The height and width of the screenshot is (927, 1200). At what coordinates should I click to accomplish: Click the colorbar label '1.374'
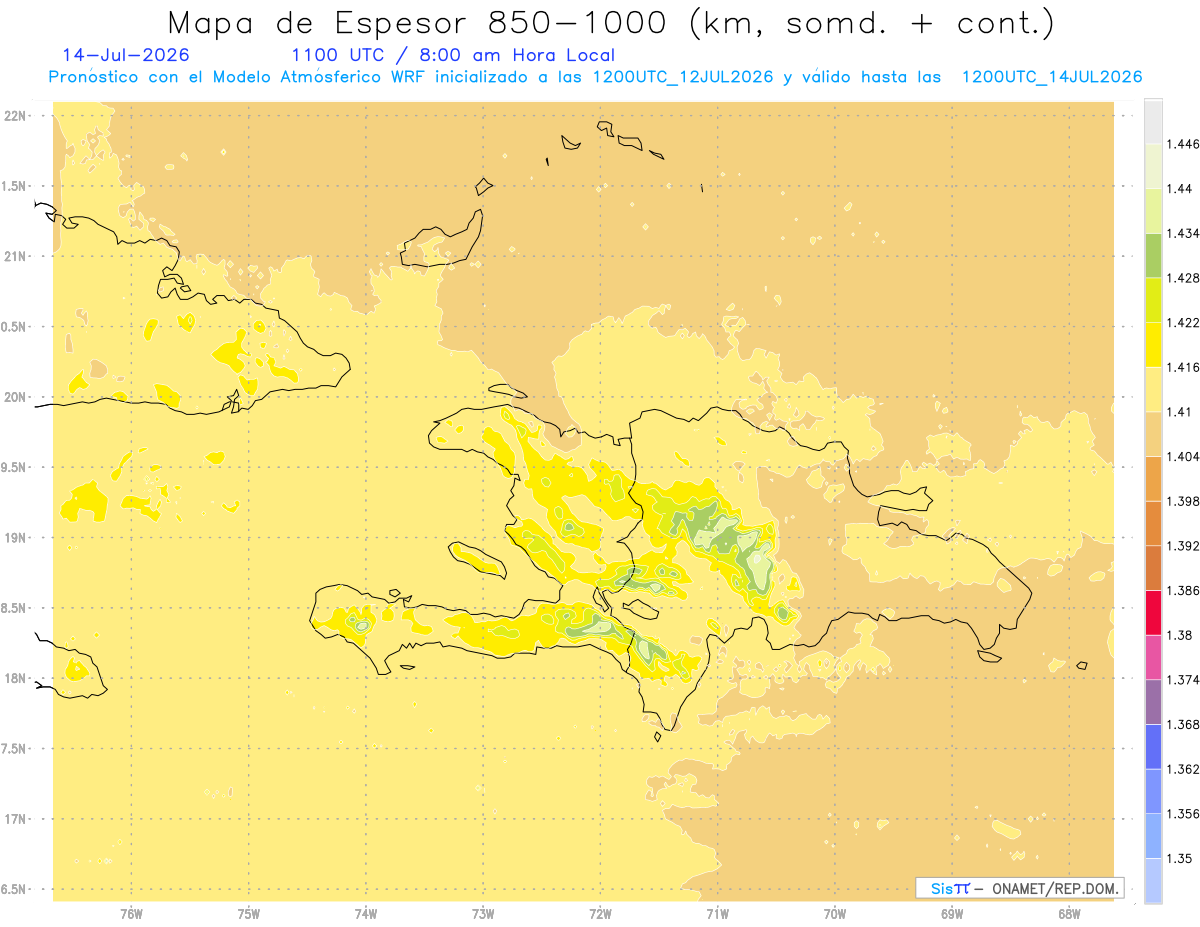click(1183, 680)
